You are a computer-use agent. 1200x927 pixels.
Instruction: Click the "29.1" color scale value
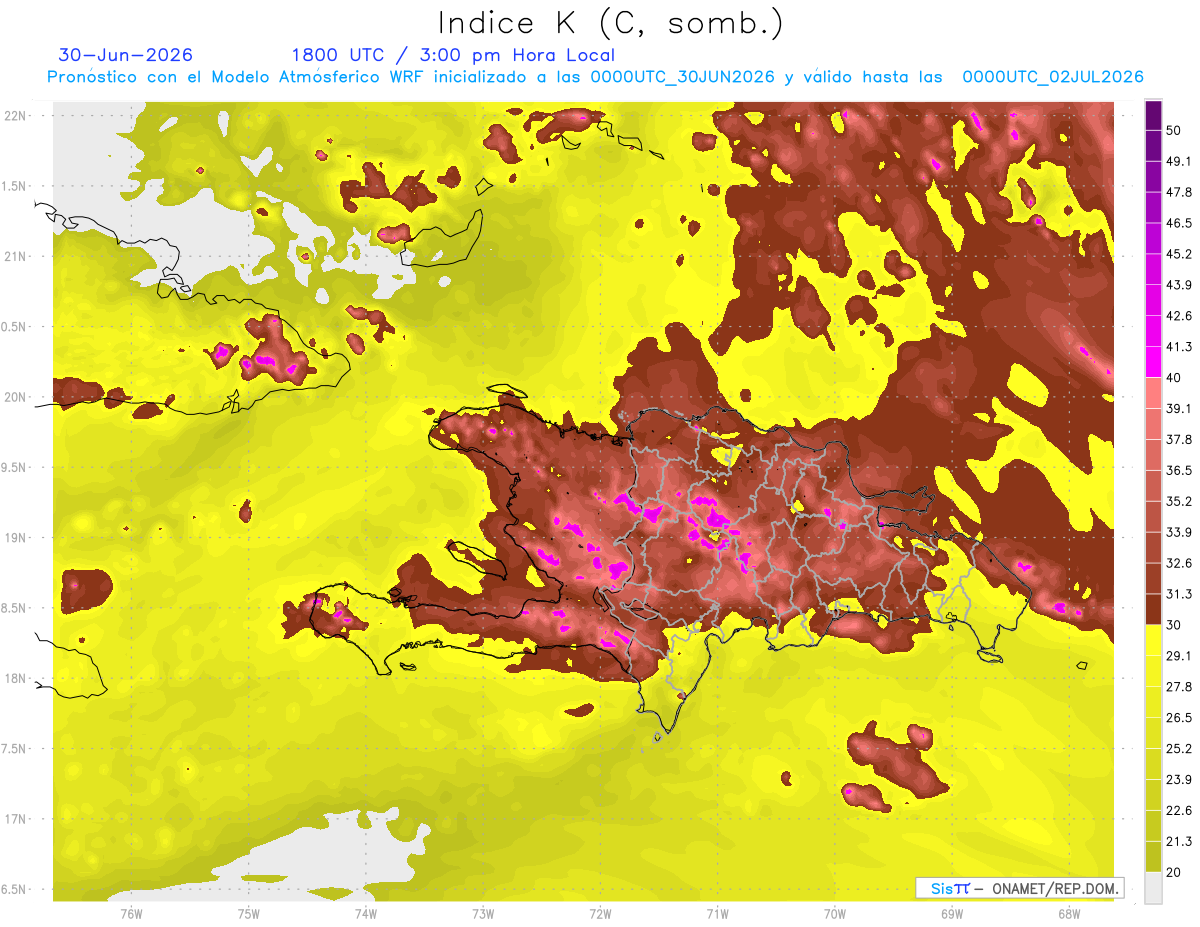point(1179,656)
